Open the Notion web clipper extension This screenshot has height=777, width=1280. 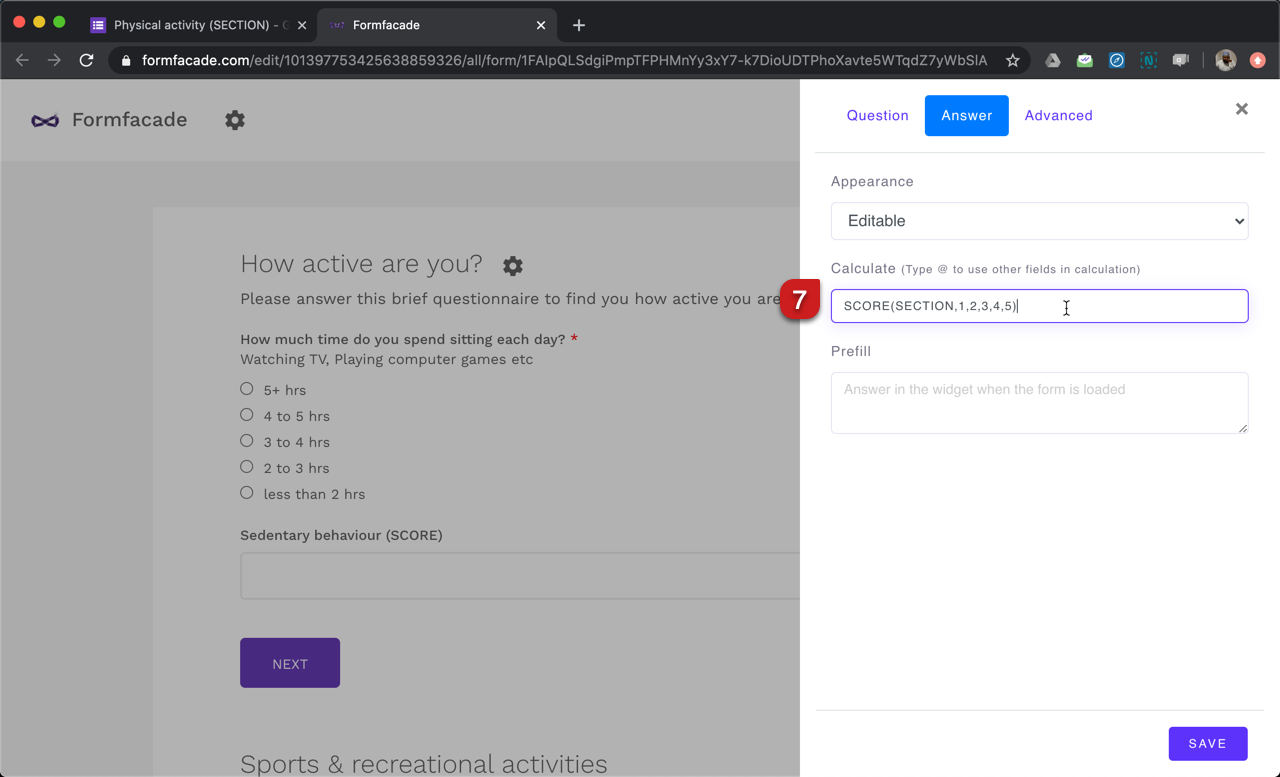tap(1148, 60)
